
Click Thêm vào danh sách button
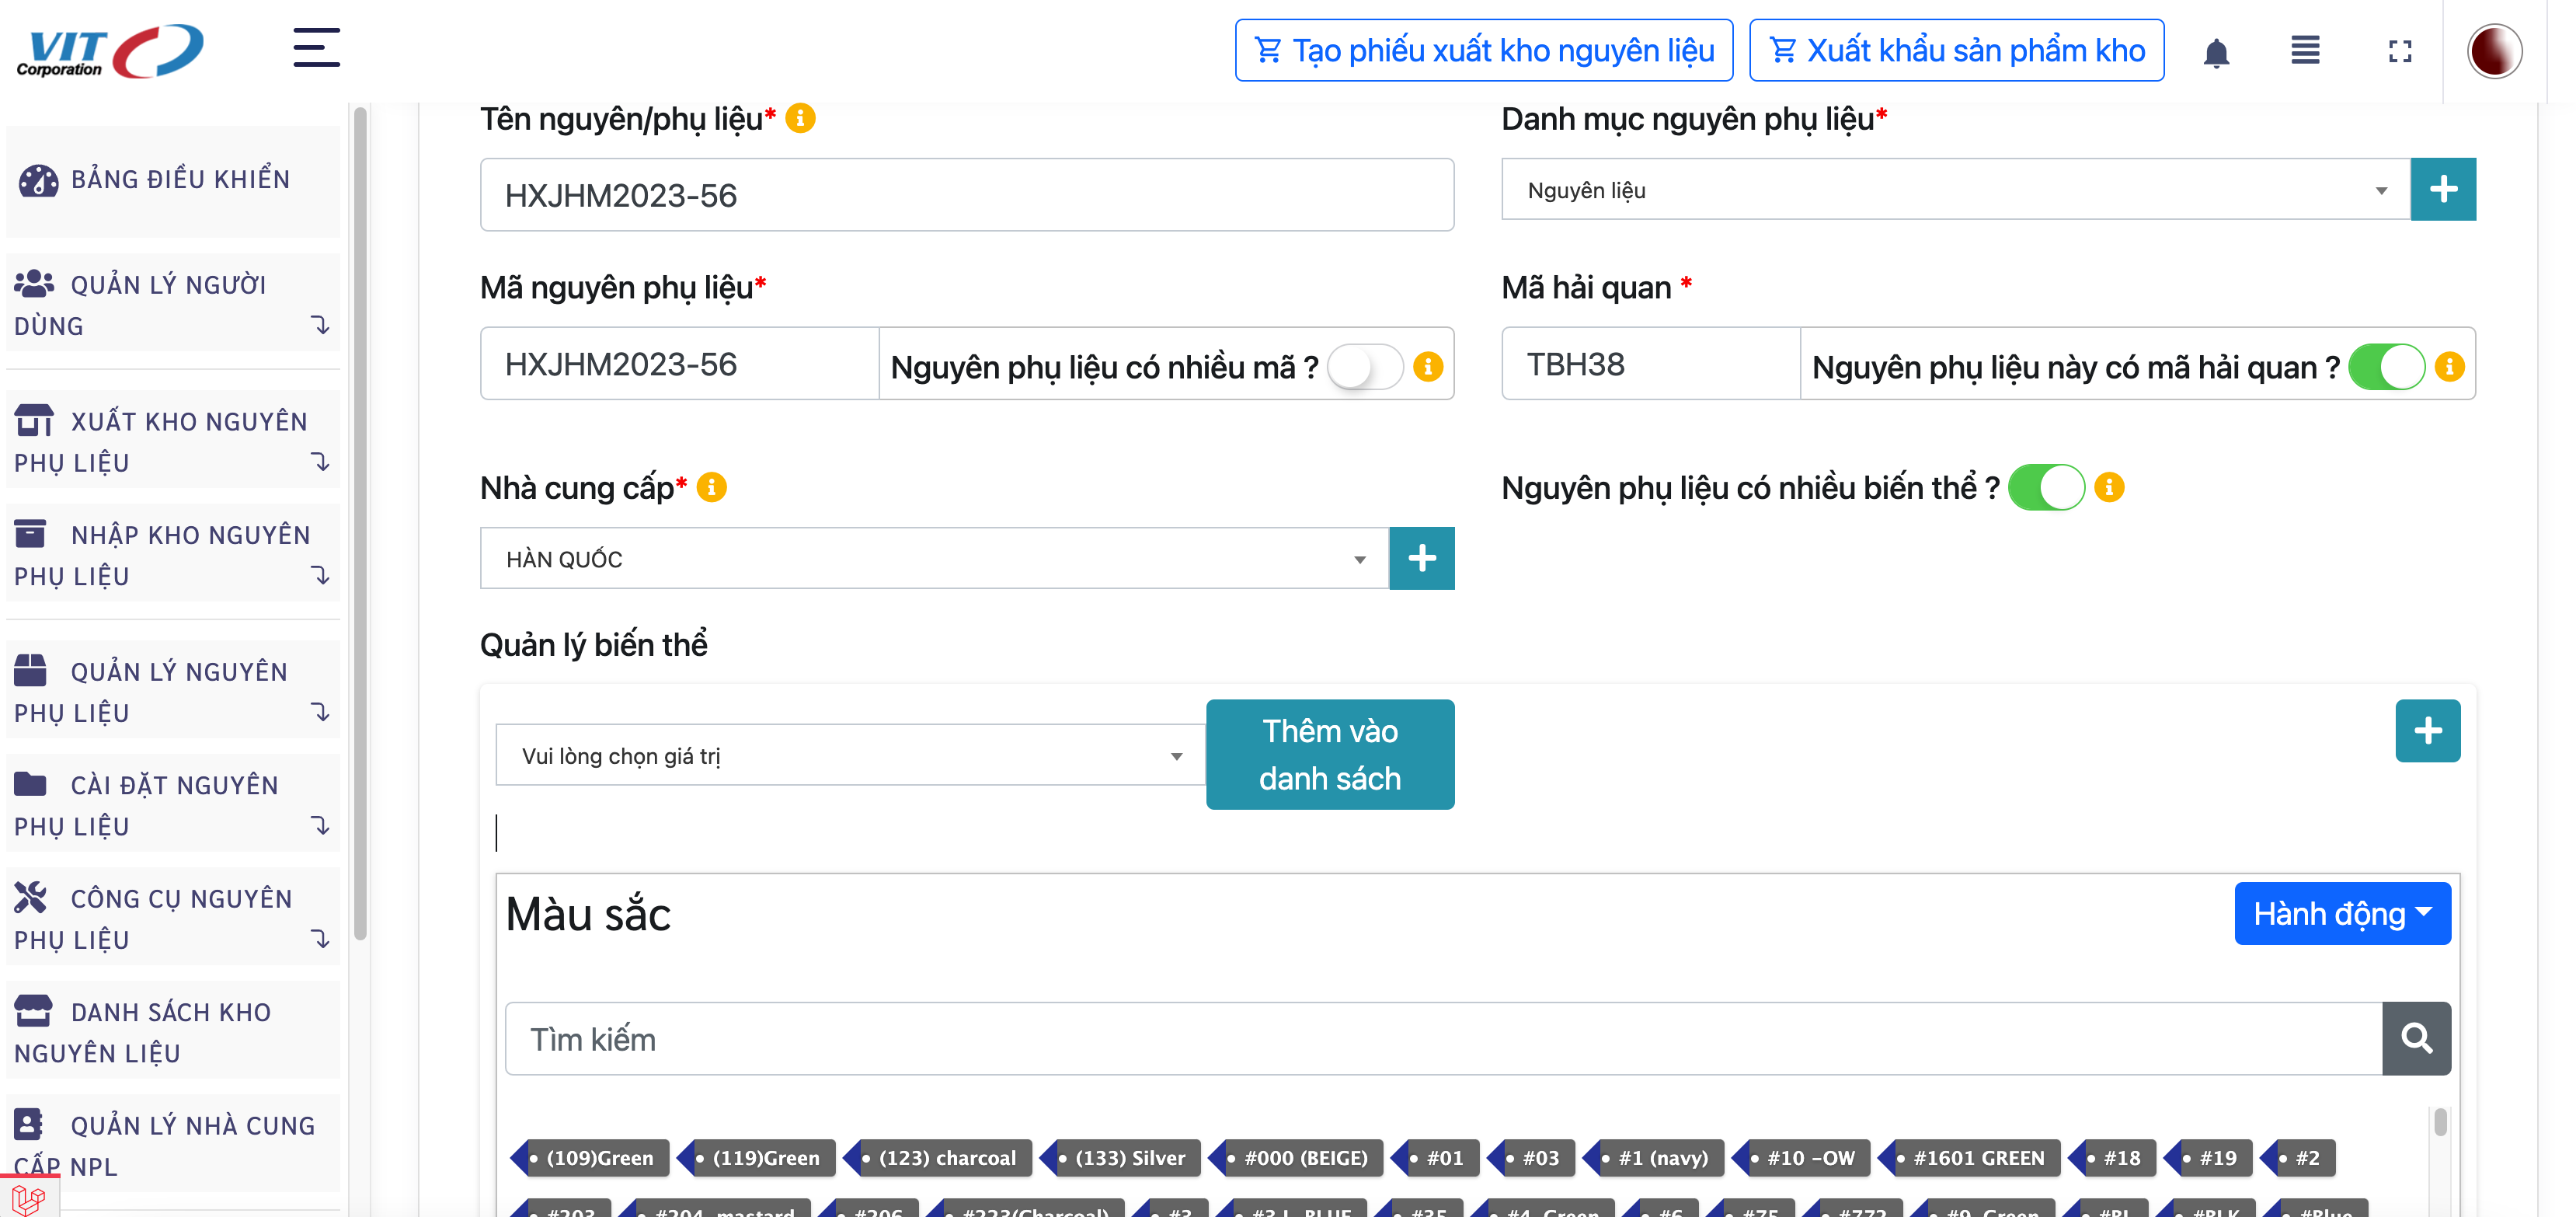point(1329,754)
